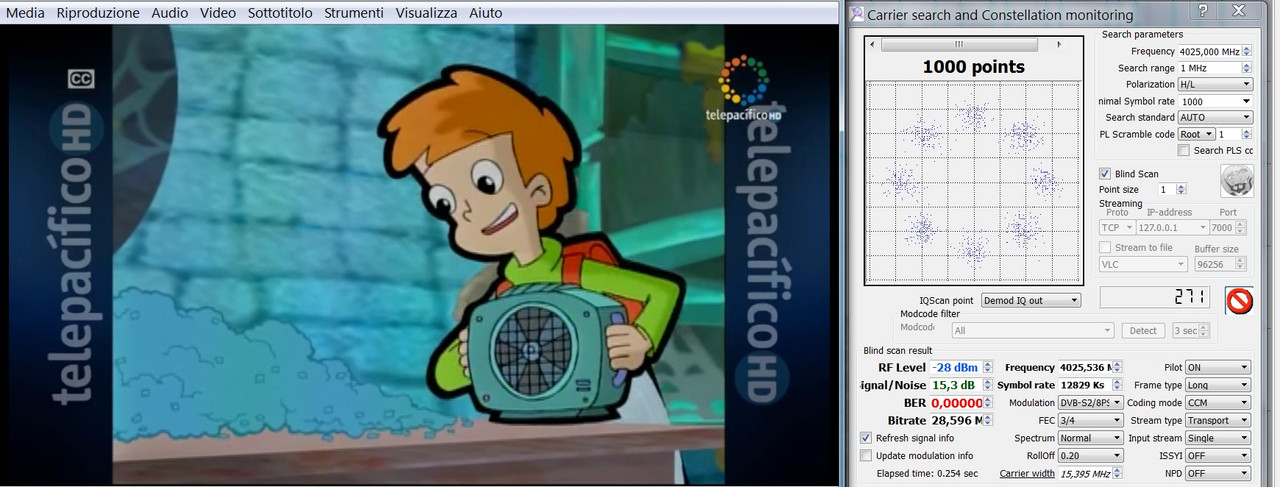Open the PL Scramble code Root dropdown
The width and height of the screenshot is (1280, 487).
[x=1196, y=134]
